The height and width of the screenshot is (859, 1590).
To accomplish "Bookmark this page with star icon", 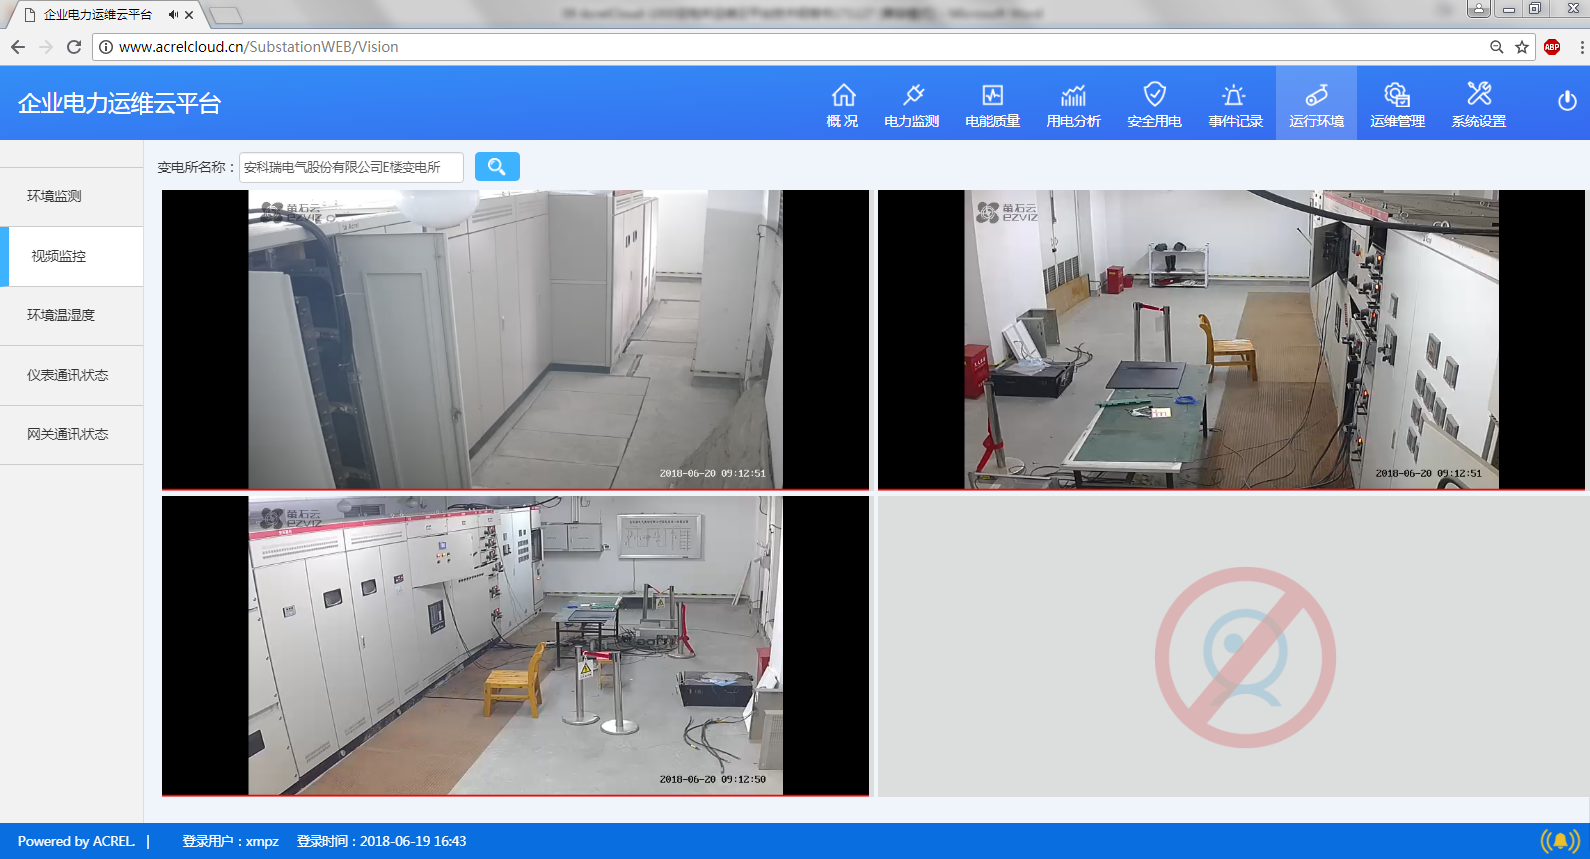I will tap(1522, 47).
